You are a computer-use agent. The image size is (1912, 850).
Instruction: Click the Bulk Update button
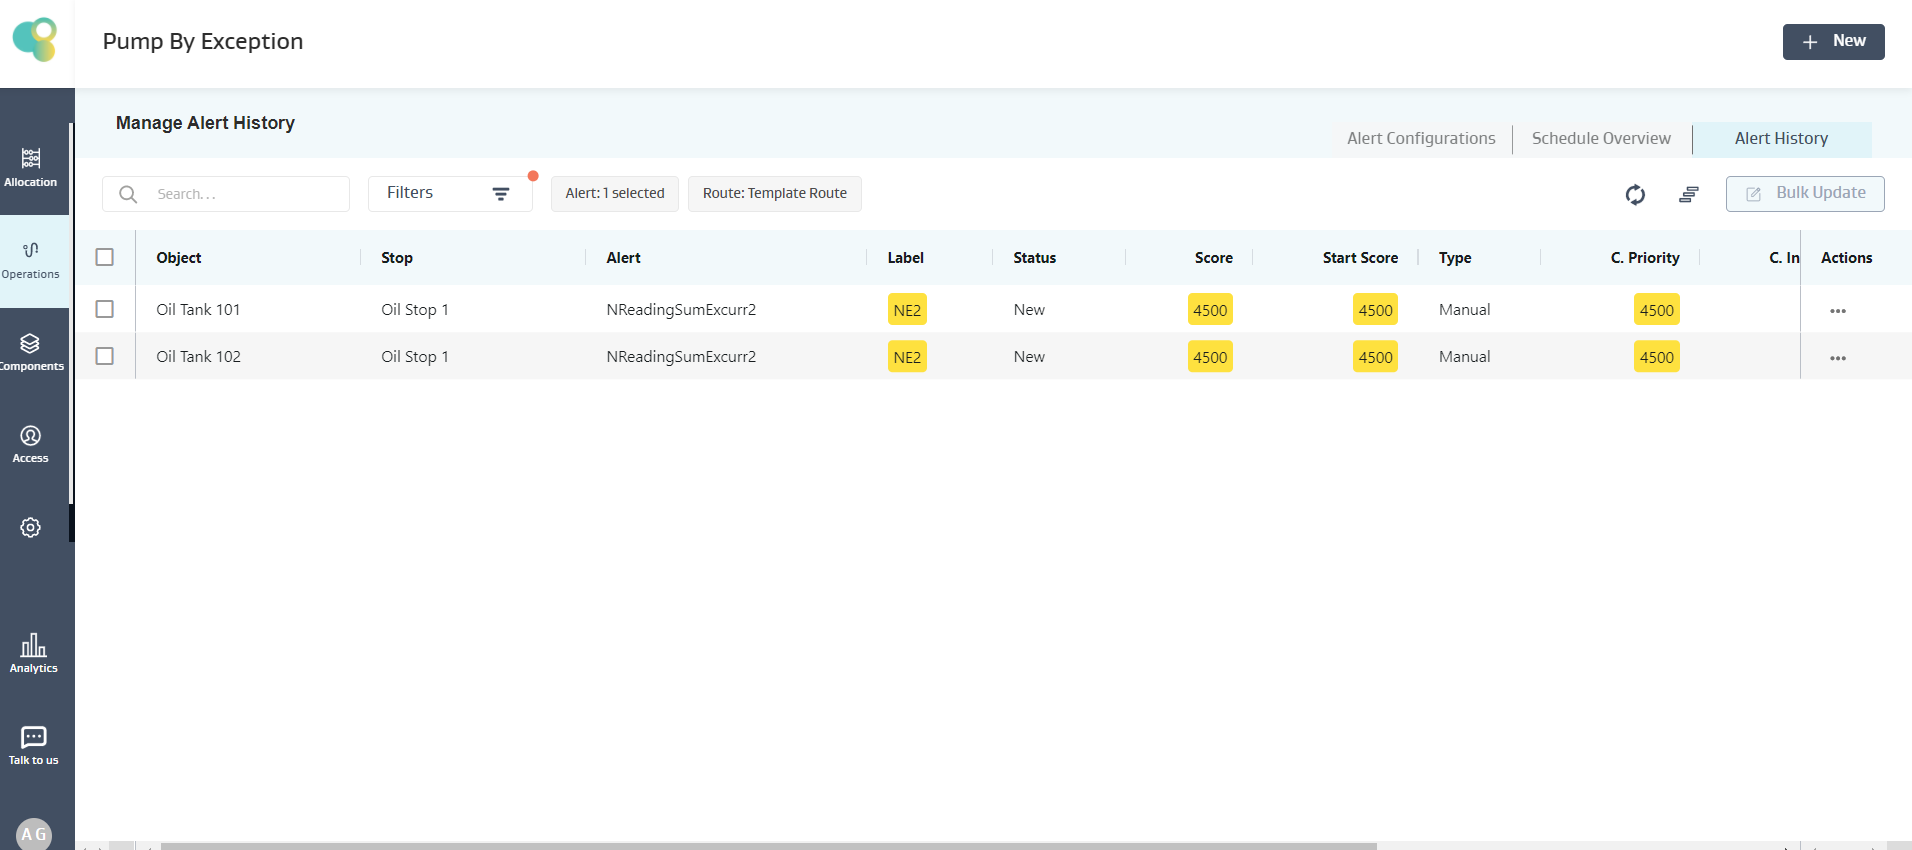tap(1804, 193)
